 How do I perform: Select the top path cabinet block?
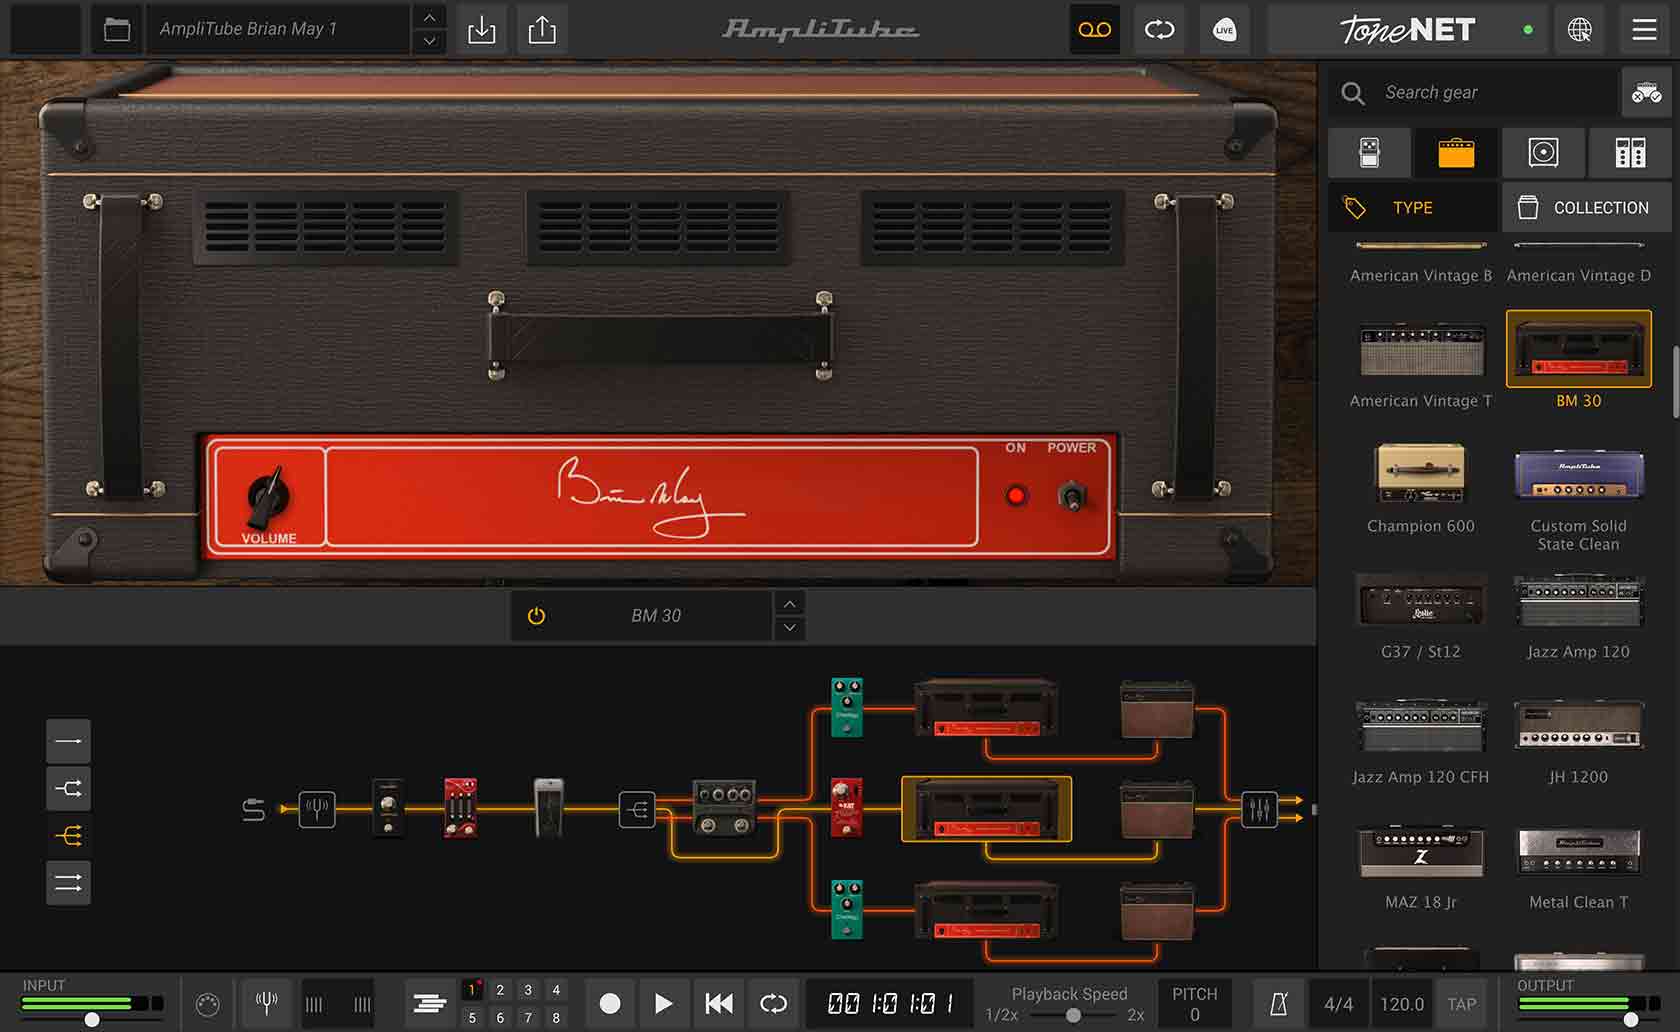coord(1157,709)
